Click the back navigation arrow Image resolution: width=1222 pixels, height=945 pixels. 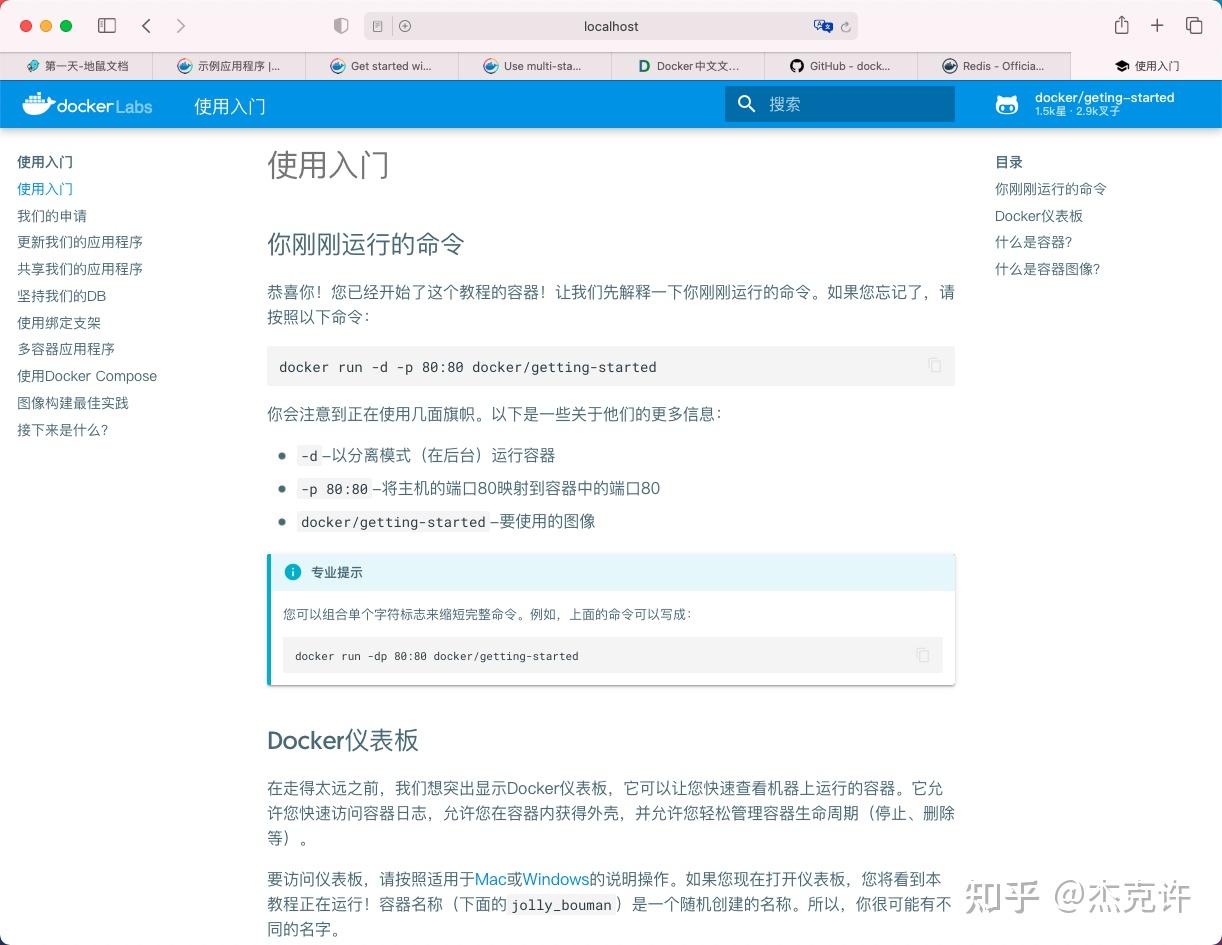[x=147, y=26]
